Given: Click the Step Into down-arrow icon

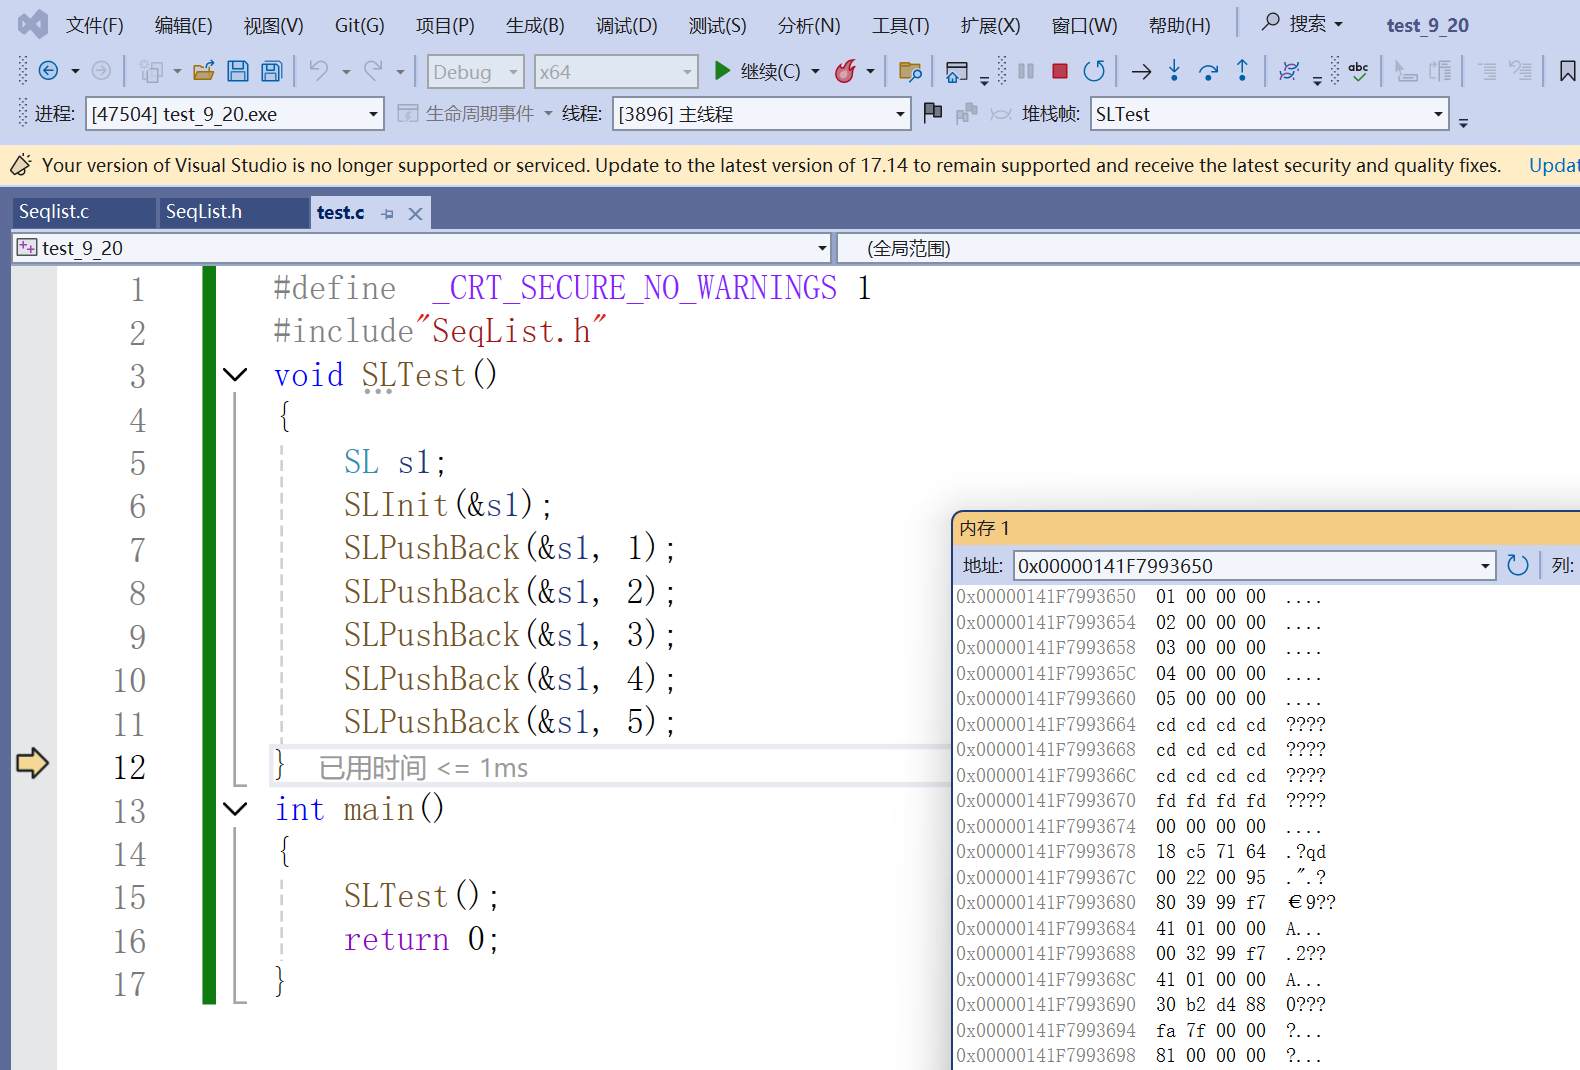Looking at the screenshot, I should pos(1174,71).
